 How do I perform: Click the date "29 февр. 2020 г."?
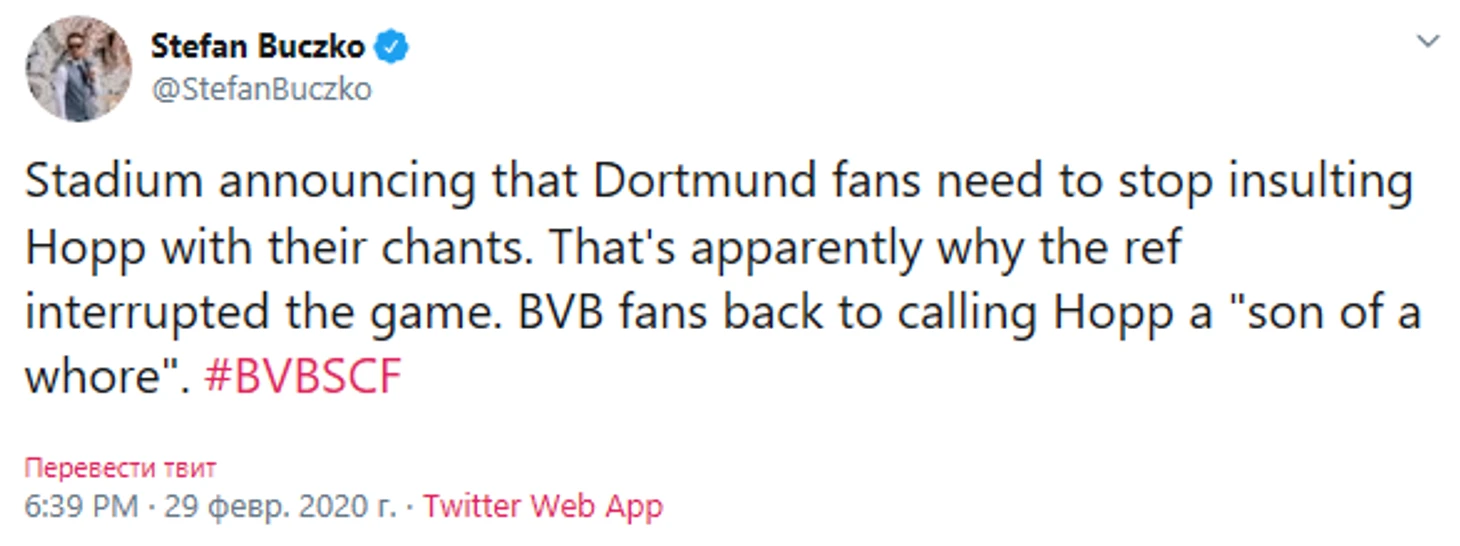(x=275, y=506)
